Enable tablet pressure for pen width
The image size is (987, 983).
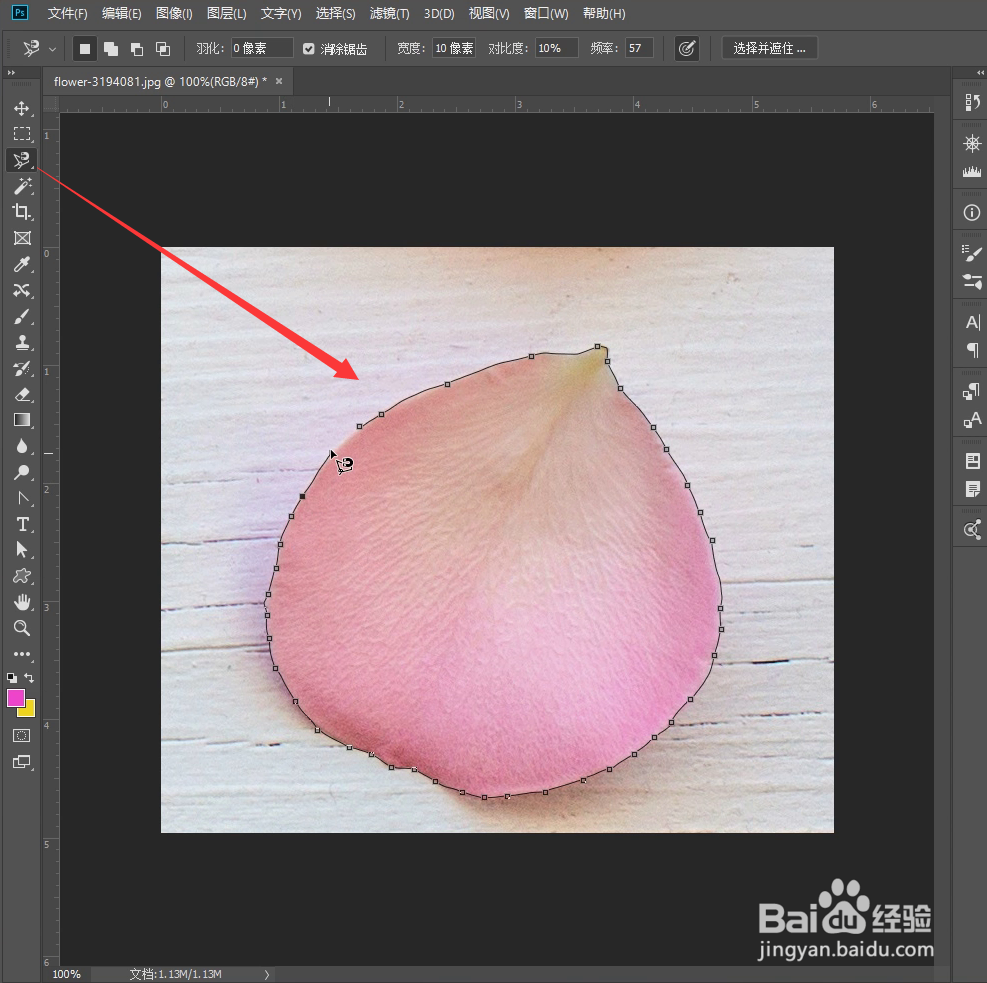[687, 47]
